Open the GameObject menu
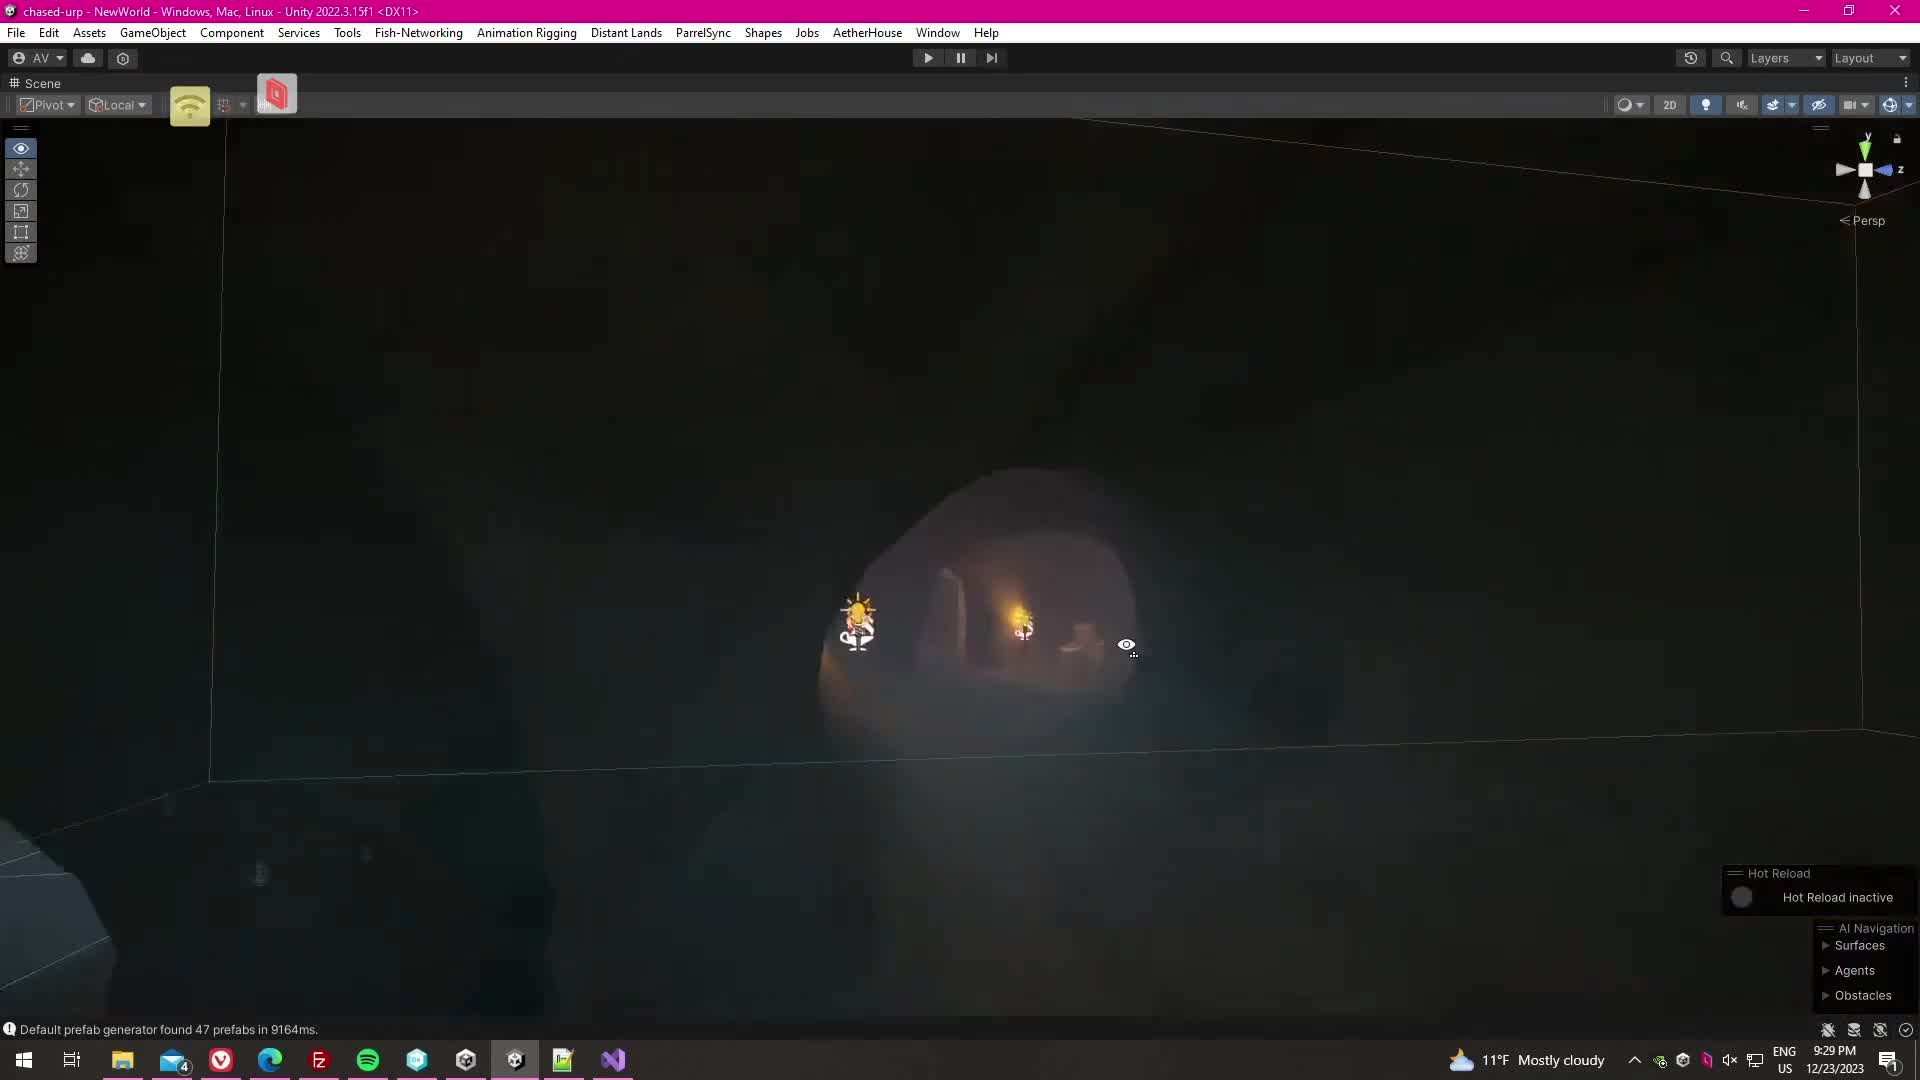Viewport: 1920px width, 1080px height. (152, 33)
